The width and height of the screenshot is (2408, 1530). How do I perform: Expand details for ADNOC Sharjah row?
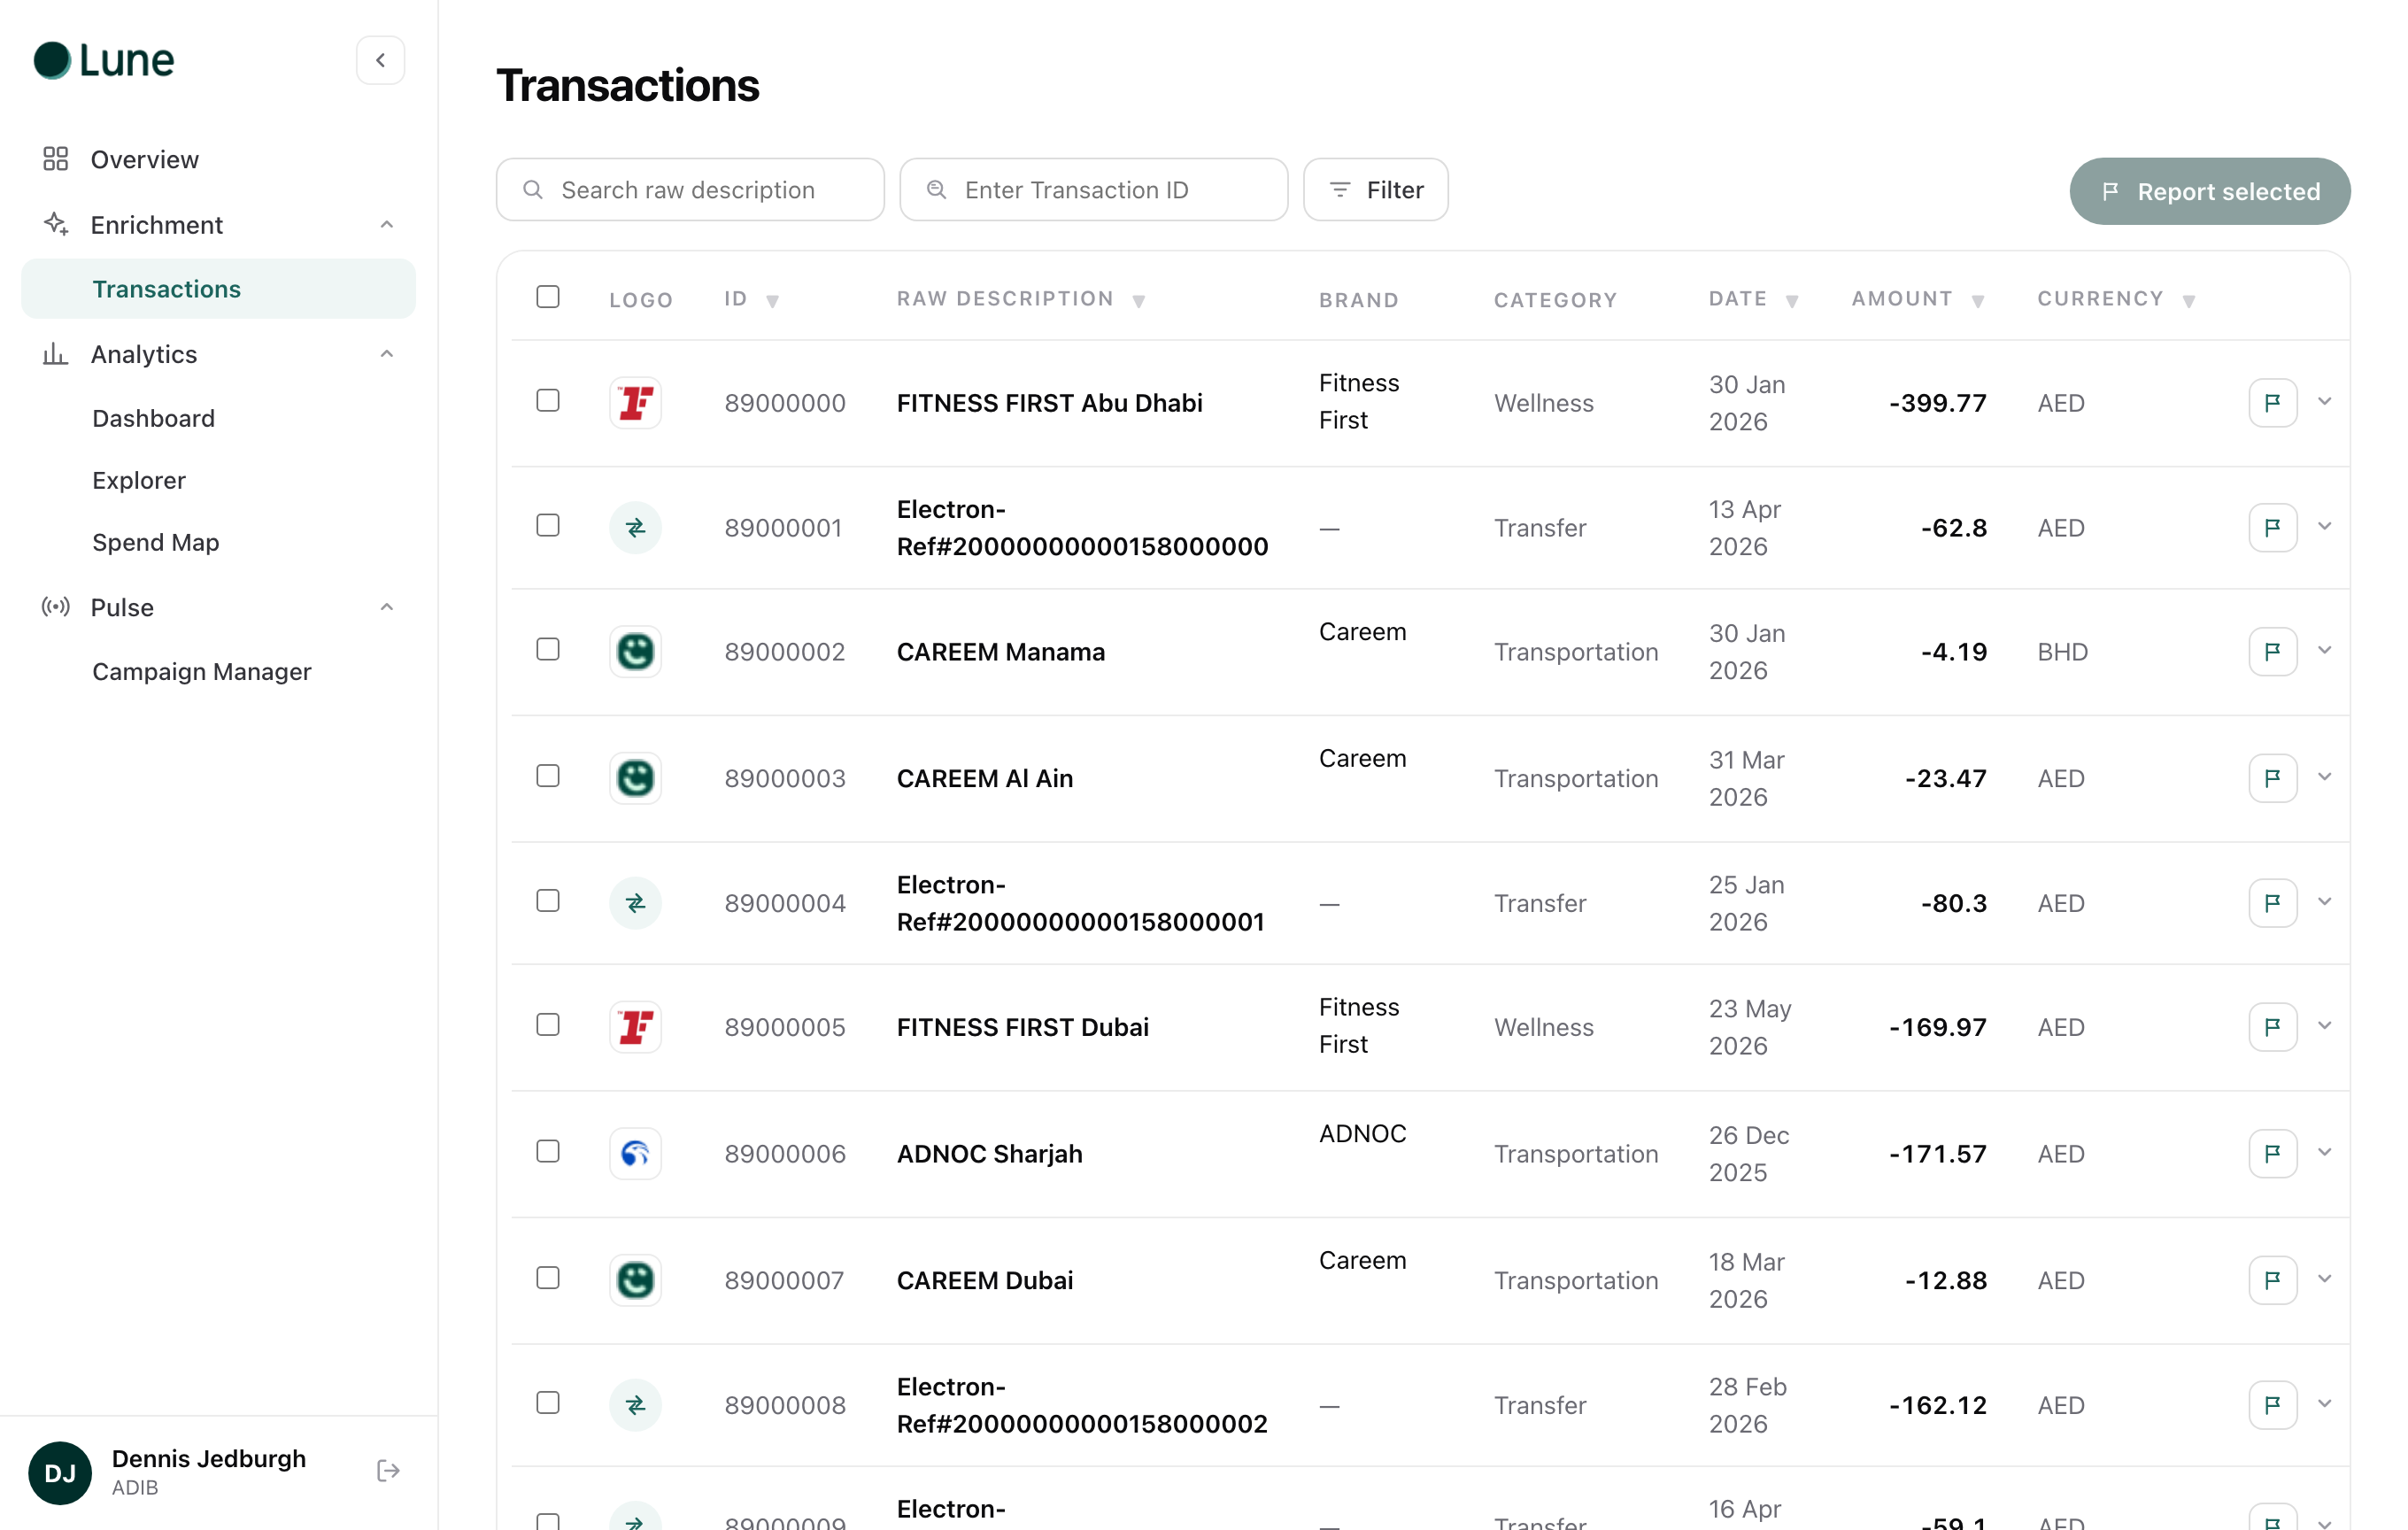click(2324, 1152)
